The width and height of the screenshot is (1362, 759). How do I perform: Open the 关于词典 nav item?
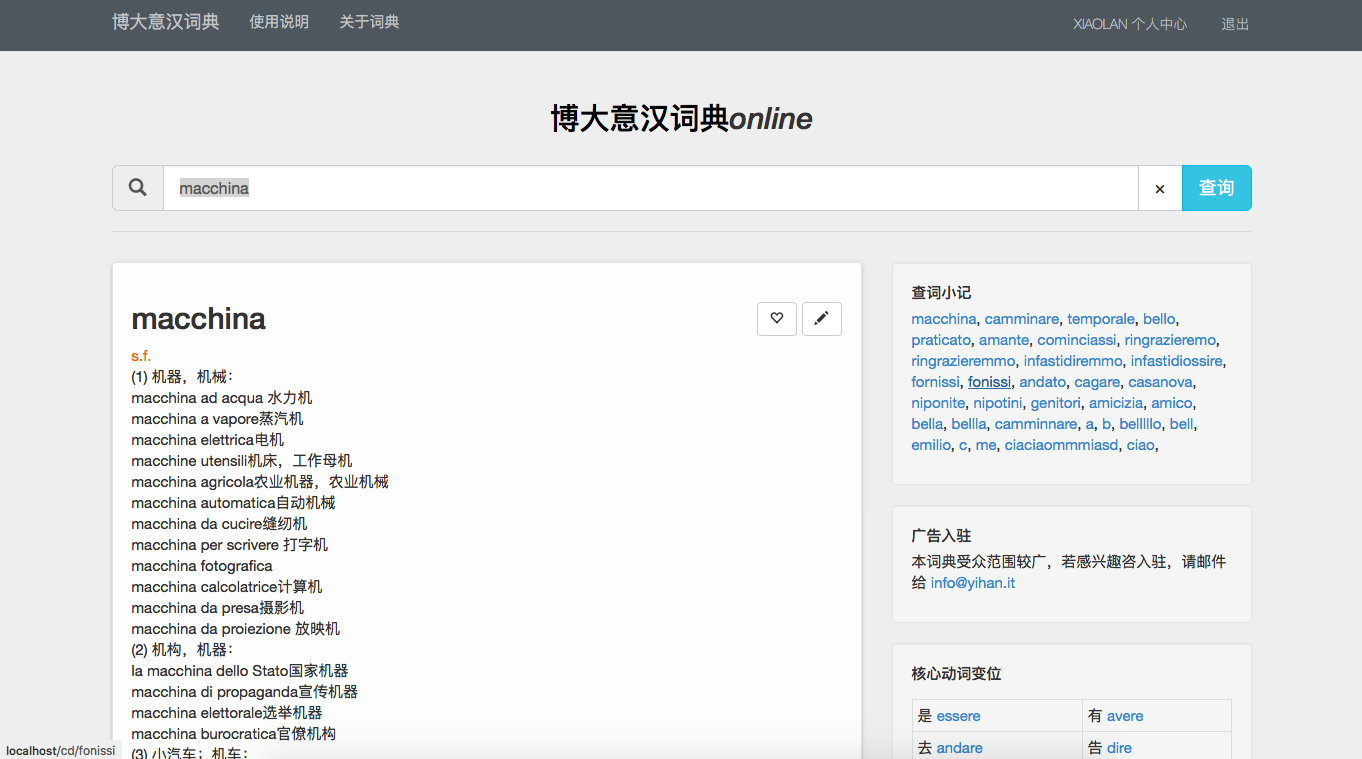point(369,22)
